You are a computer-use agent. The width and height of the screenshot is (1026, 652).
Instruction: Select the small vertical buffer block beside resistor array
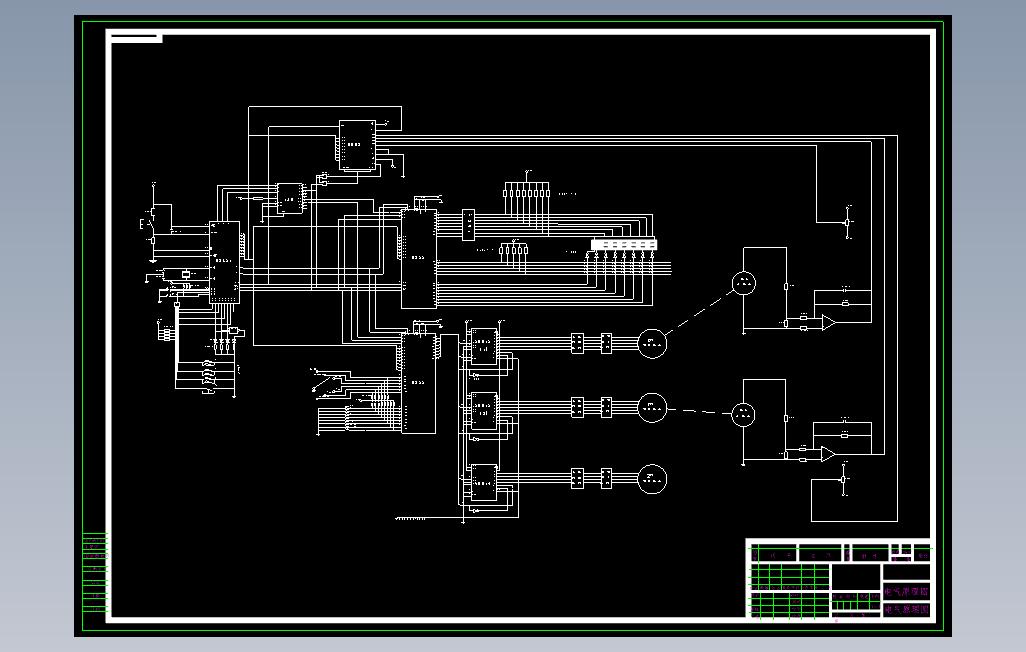469,225
